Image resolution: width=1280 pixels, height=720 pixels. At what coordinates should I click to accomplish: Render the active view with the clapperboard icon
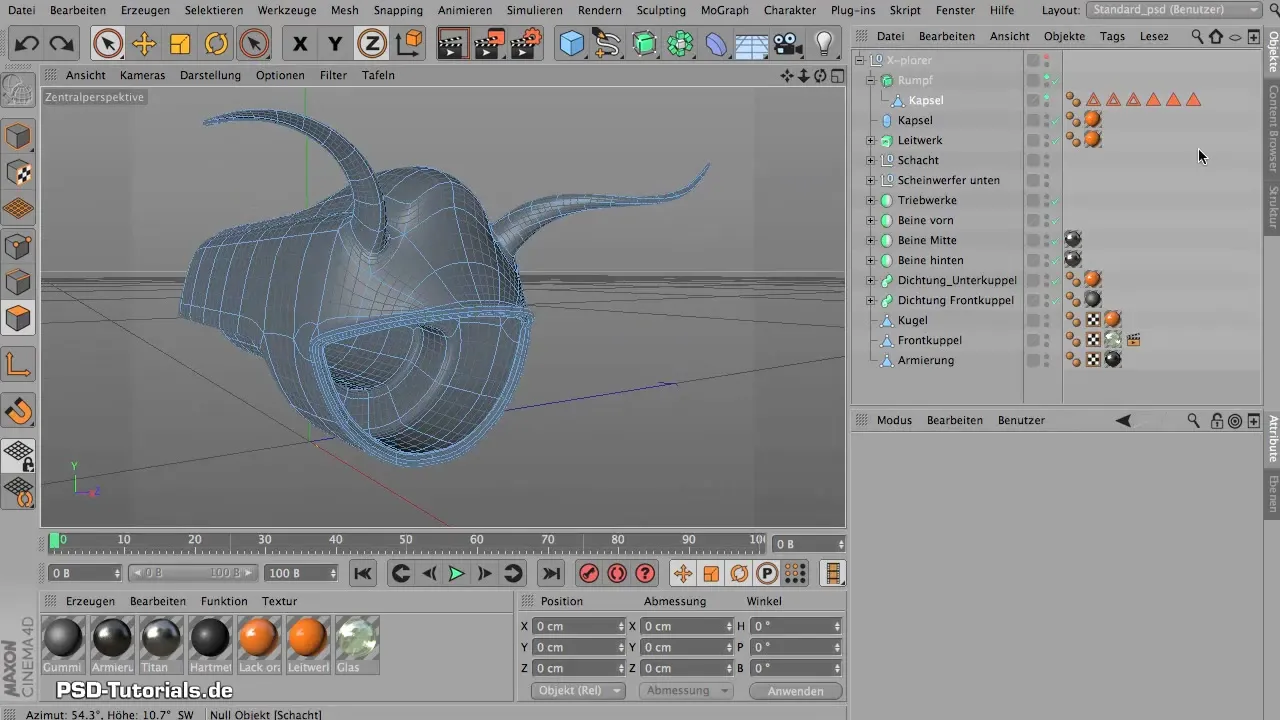(453, 44)
